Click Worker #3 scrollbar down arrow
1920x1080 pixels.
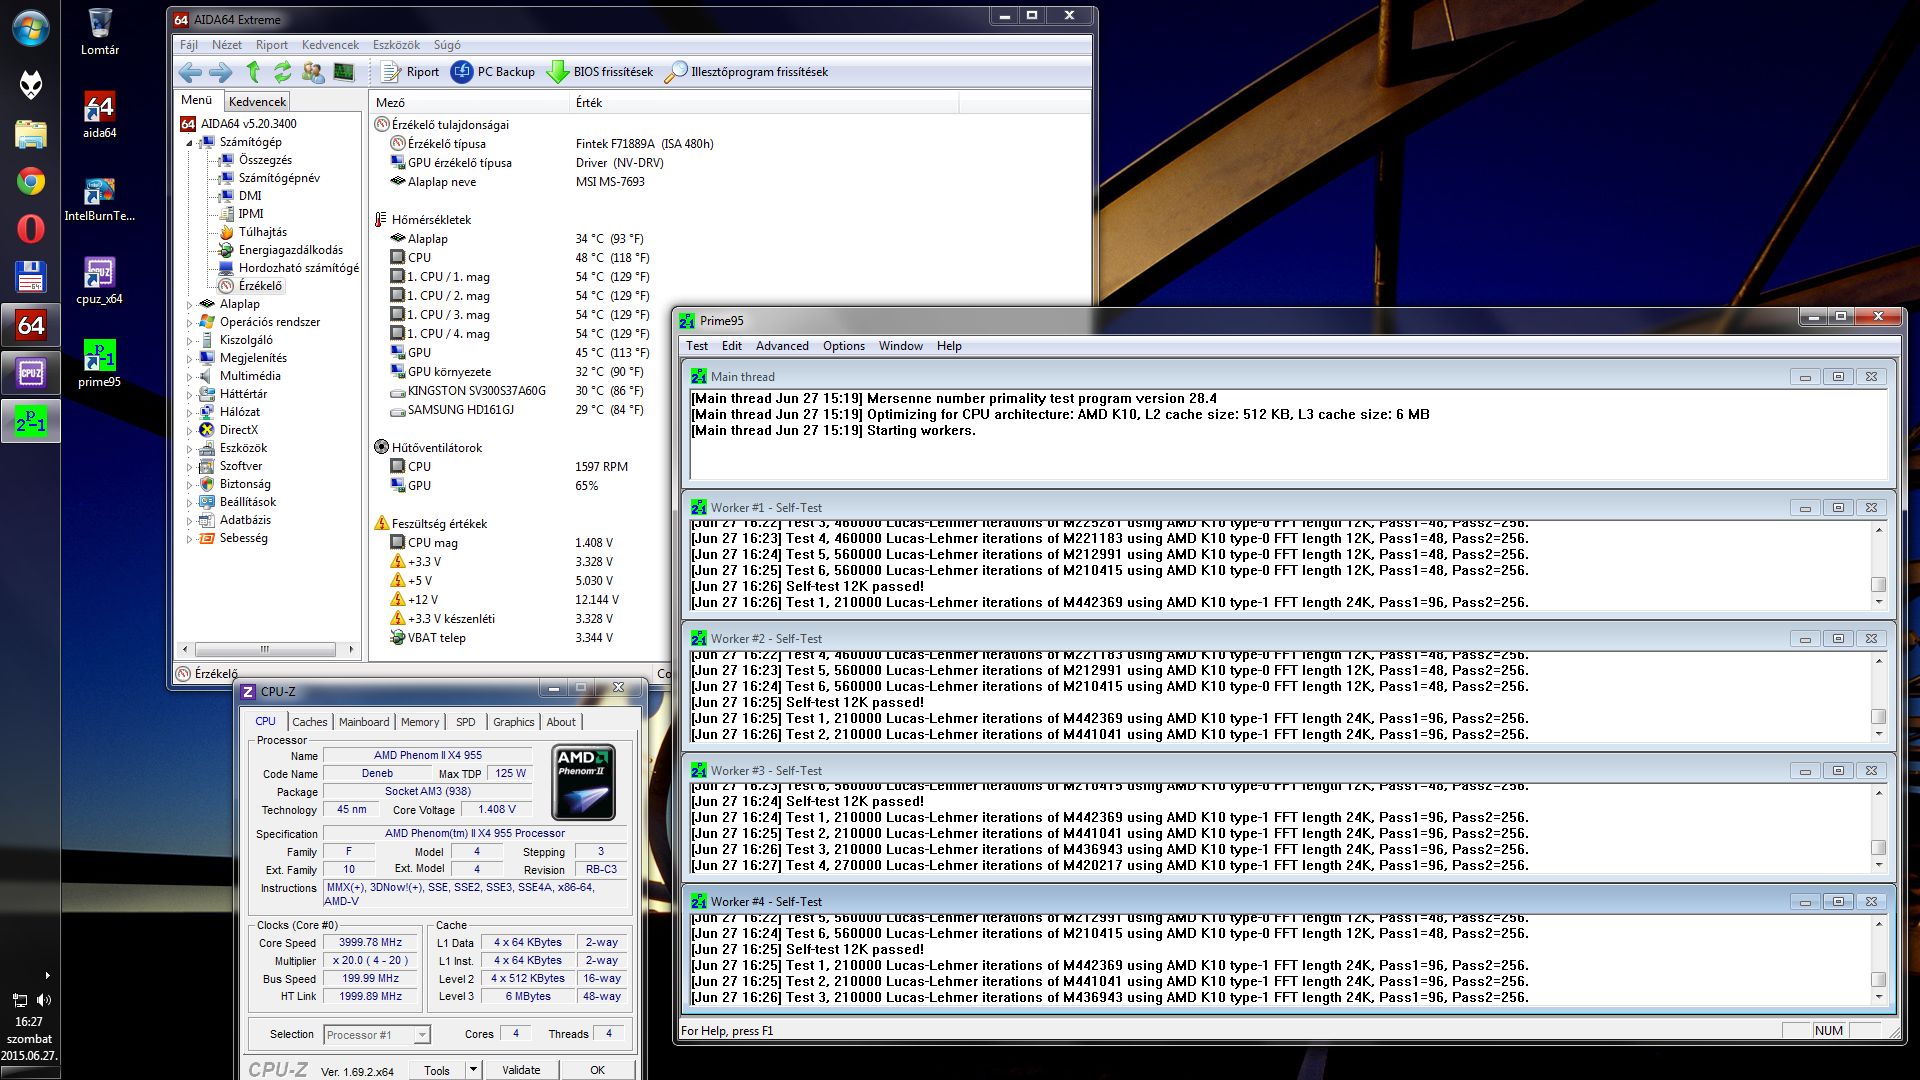pos(1879,864)
